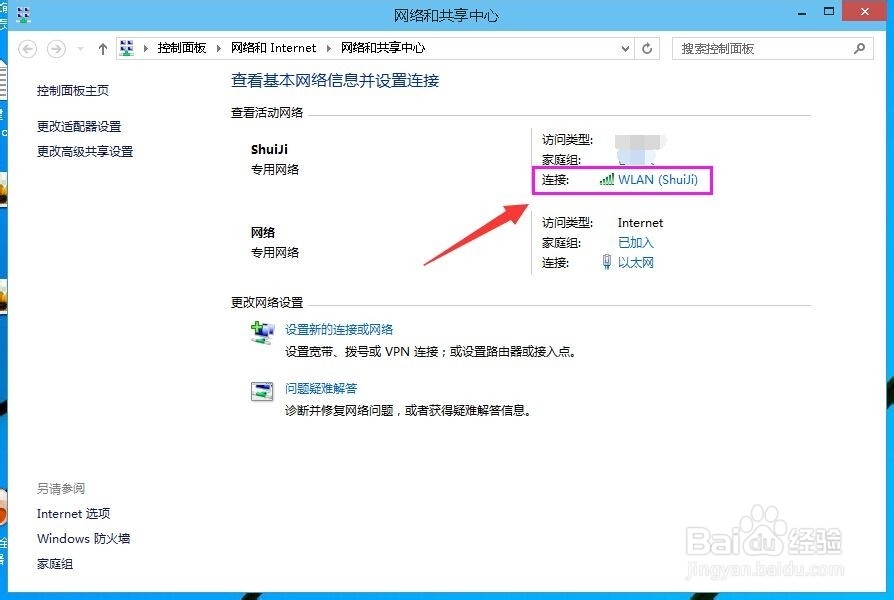The height and width of the screenshot is (600, 894).
Task: Click the magnifier icon in the search box
Action: (859, 47)
